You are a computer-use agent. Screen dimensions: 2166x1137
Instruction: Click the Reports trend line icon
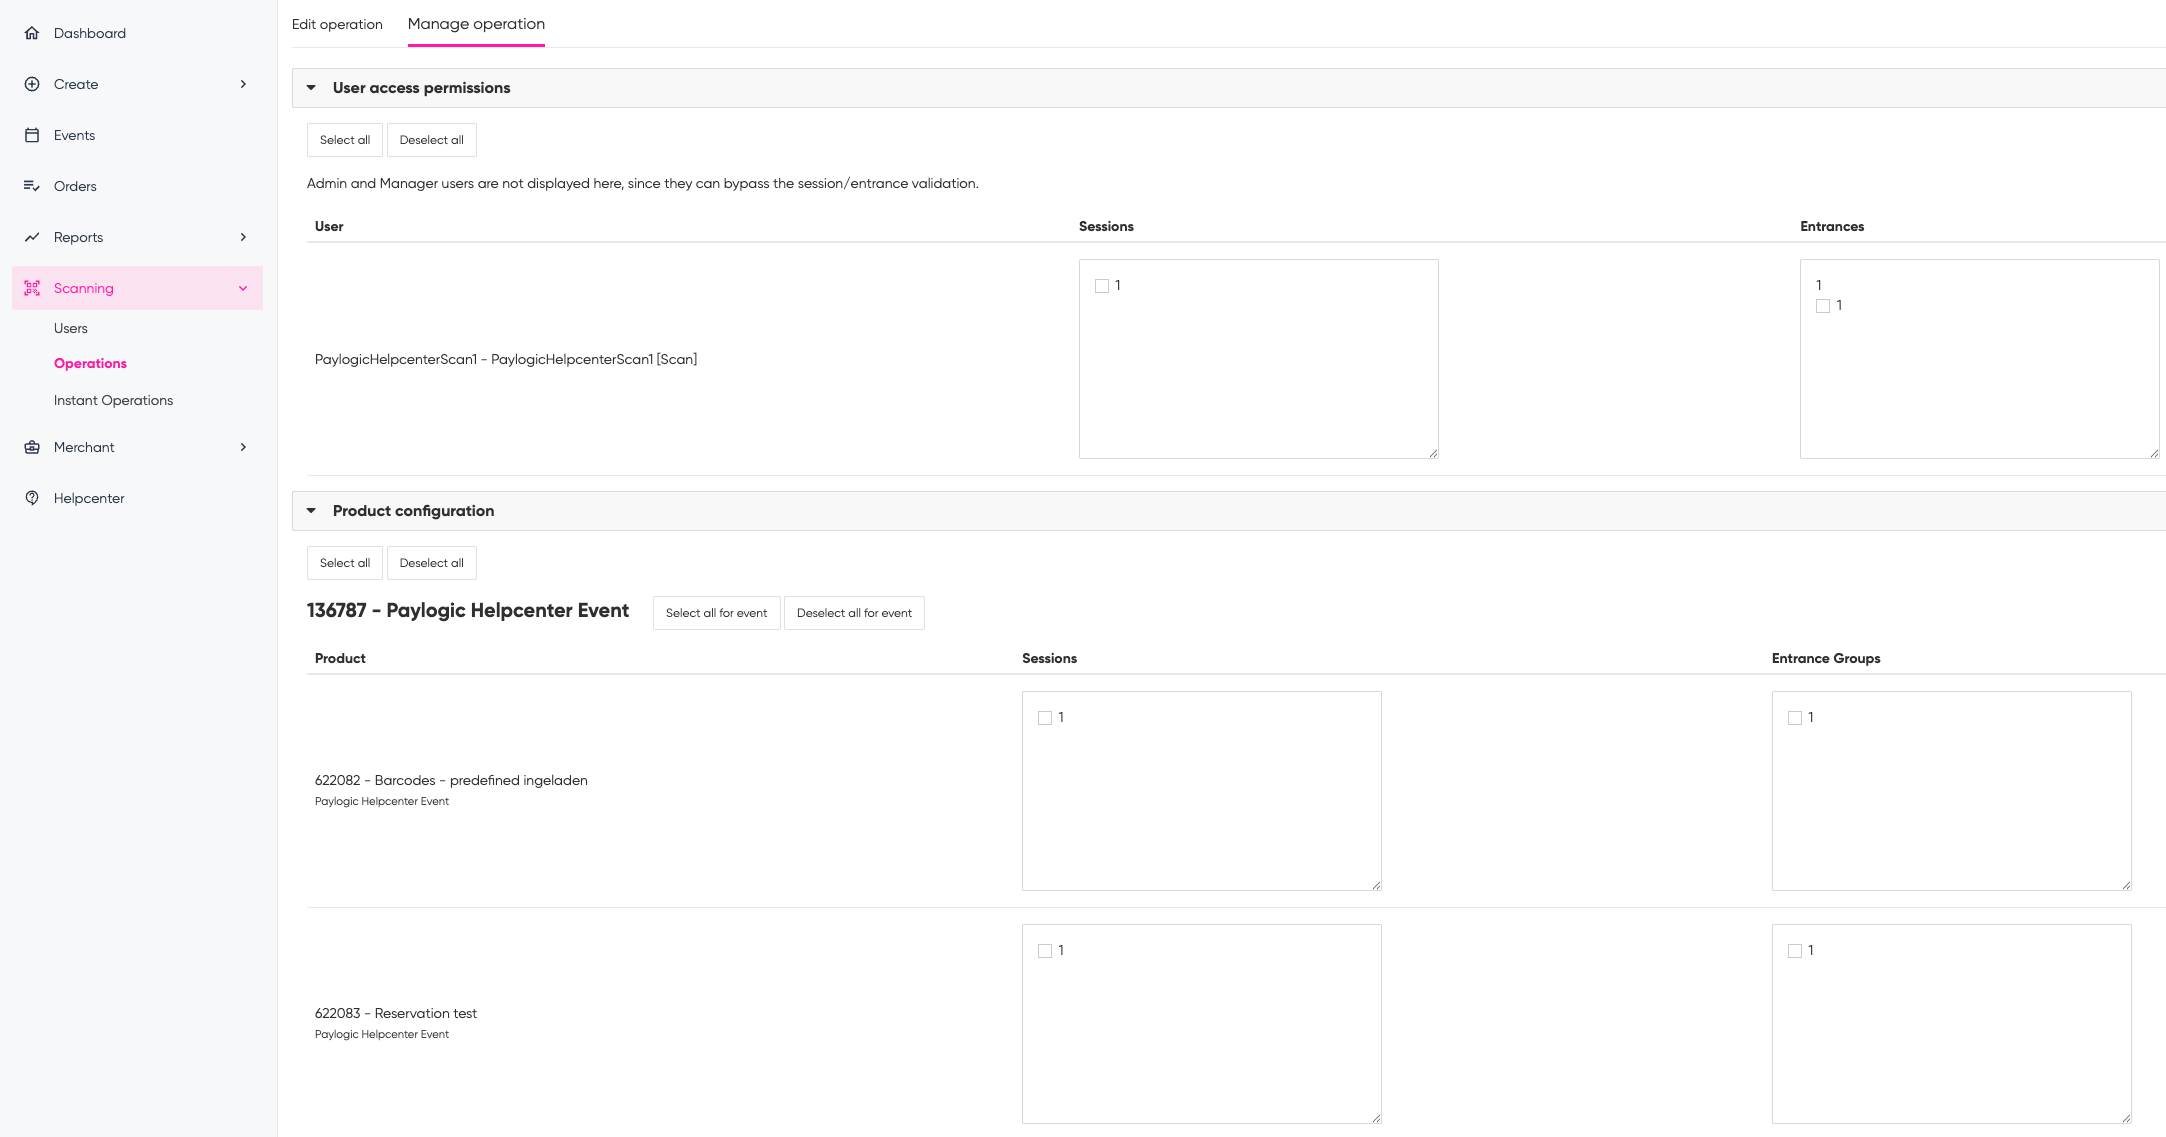pyautogui.click(x=32, y=237)
